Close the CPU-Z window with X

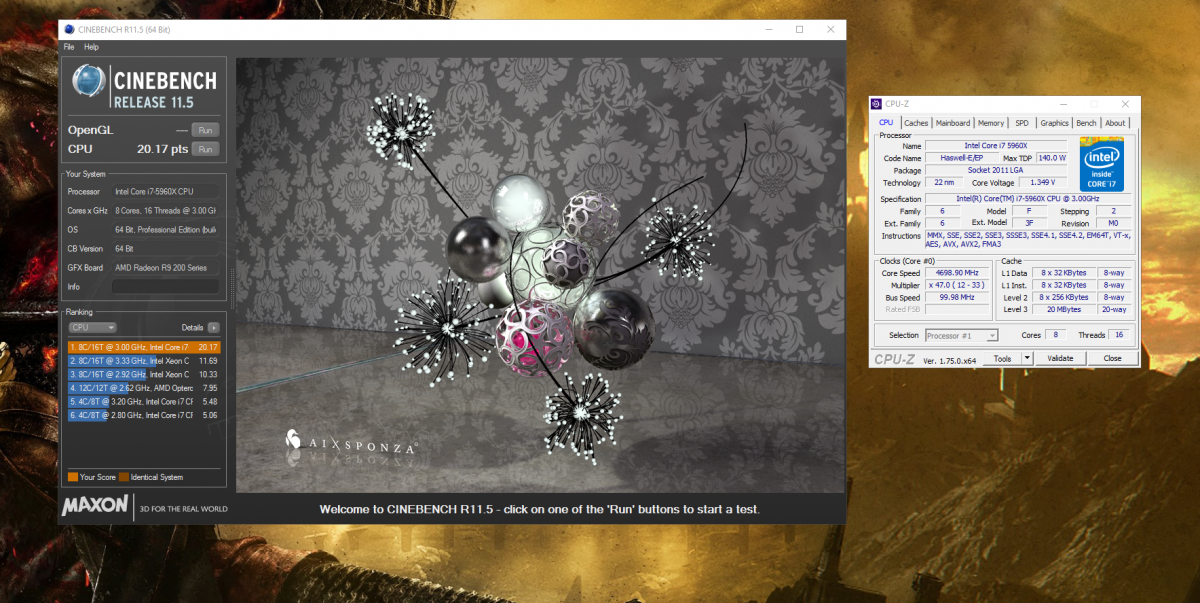pyautogui.click(x=1126, y=103)
